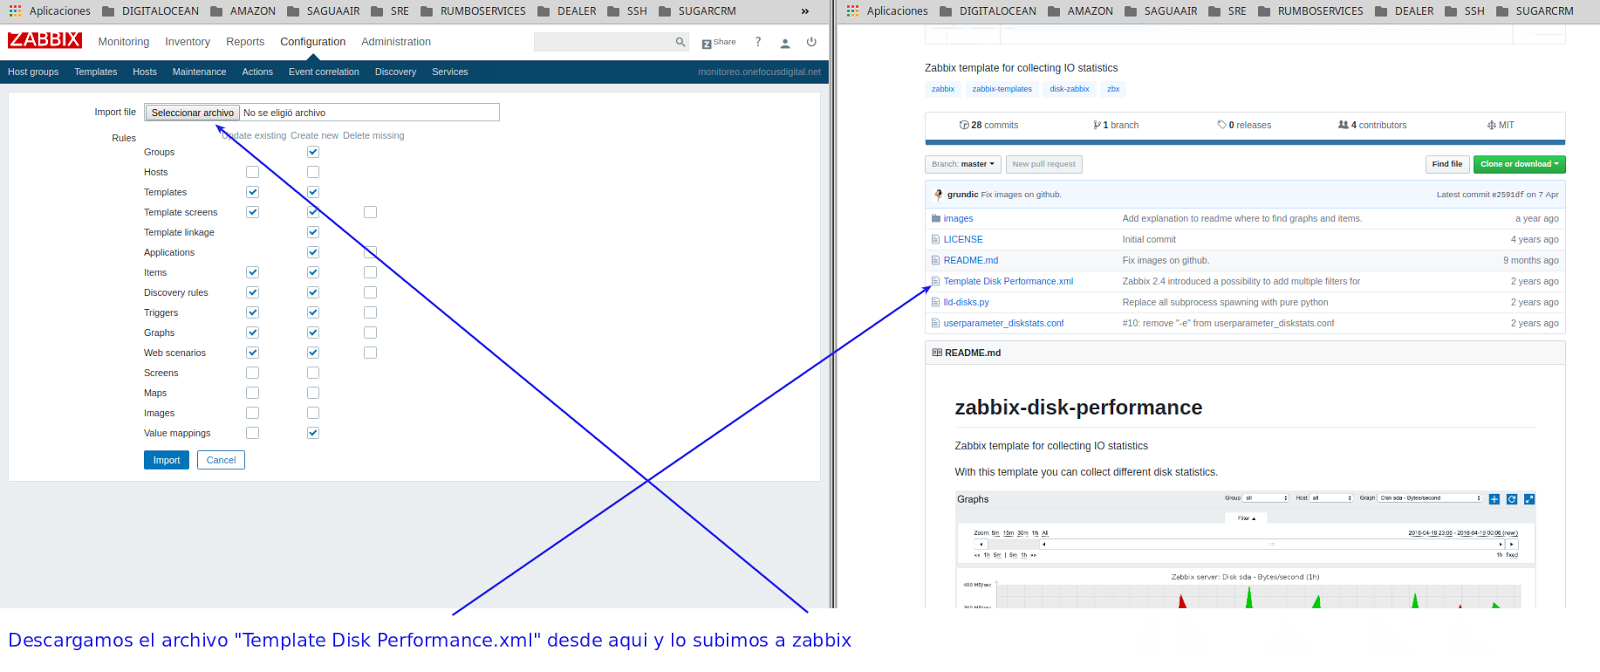The image size is (1600, 672).
Task: Open the 0 releases tag icon
Action: 1221,125
